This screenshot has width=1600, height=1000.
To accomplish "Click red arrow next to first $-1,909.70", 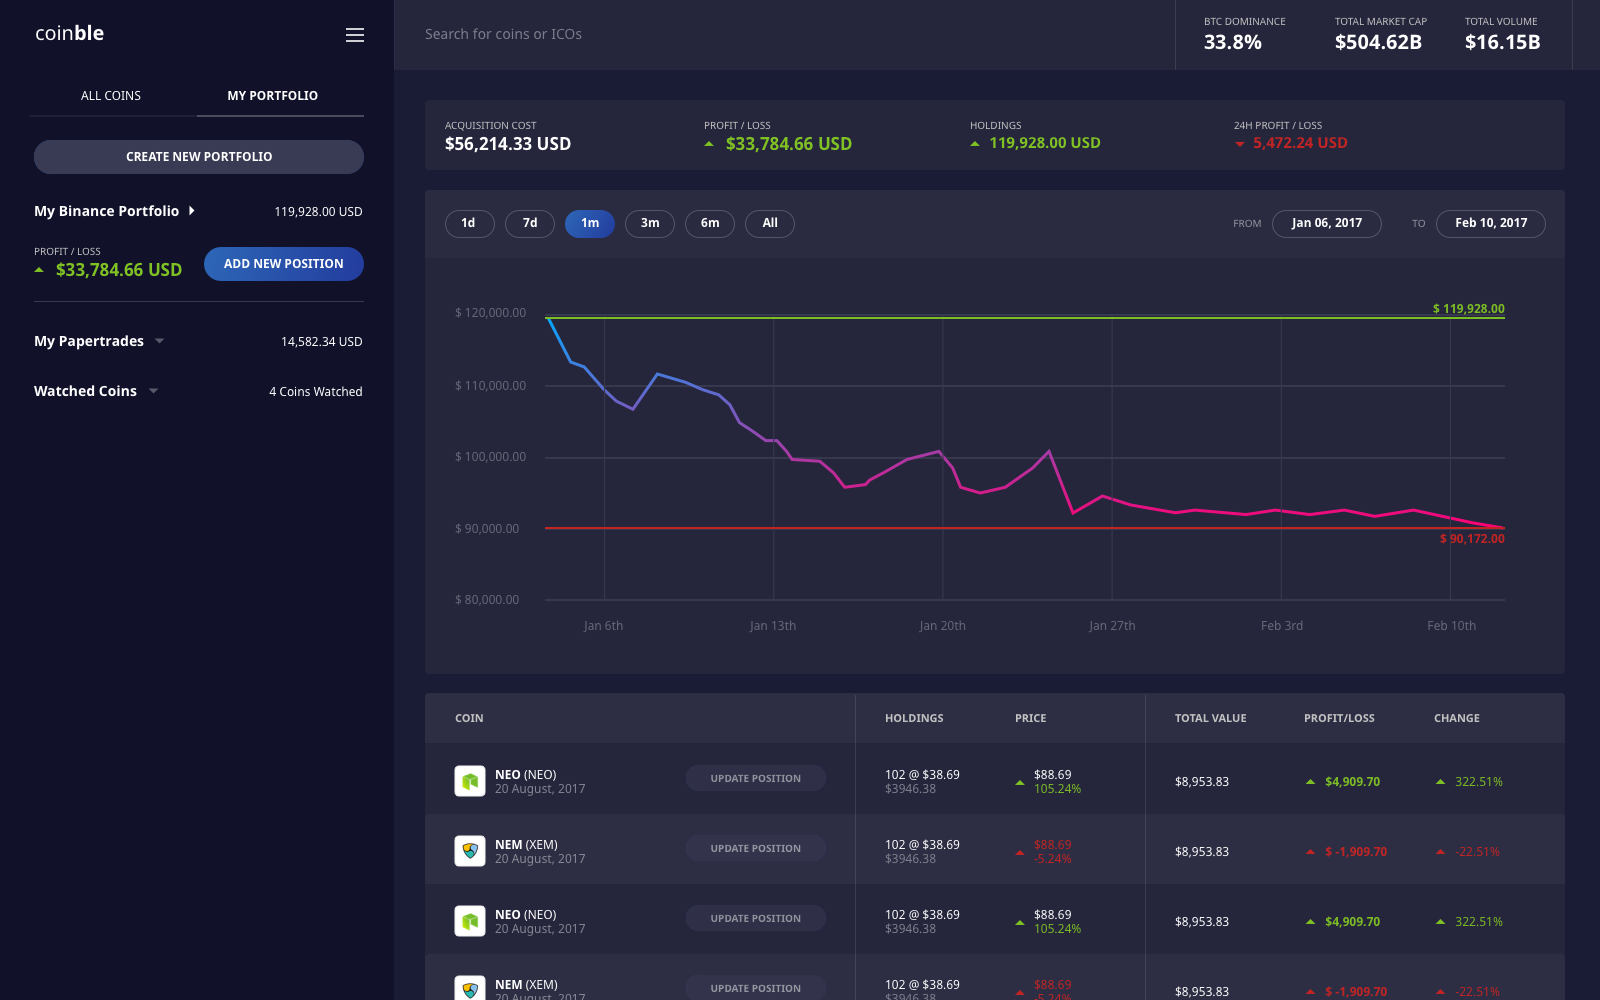I will coord(1310,852).
